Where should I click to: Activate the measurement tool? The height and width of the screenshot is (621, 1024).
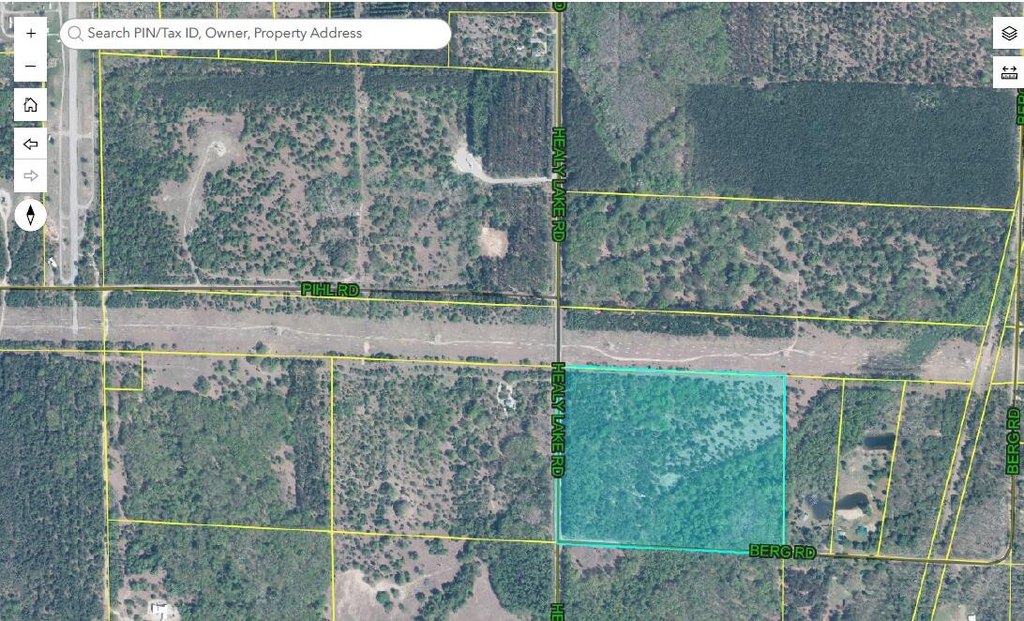(x=1009, y=72)
